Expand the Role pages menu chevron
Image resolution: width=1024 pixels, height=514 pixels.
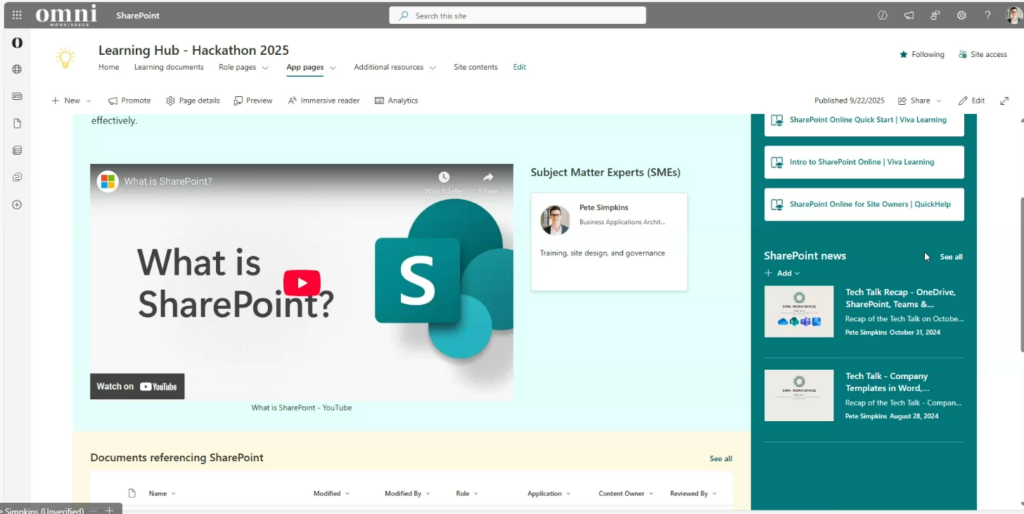tap(265, 68)
